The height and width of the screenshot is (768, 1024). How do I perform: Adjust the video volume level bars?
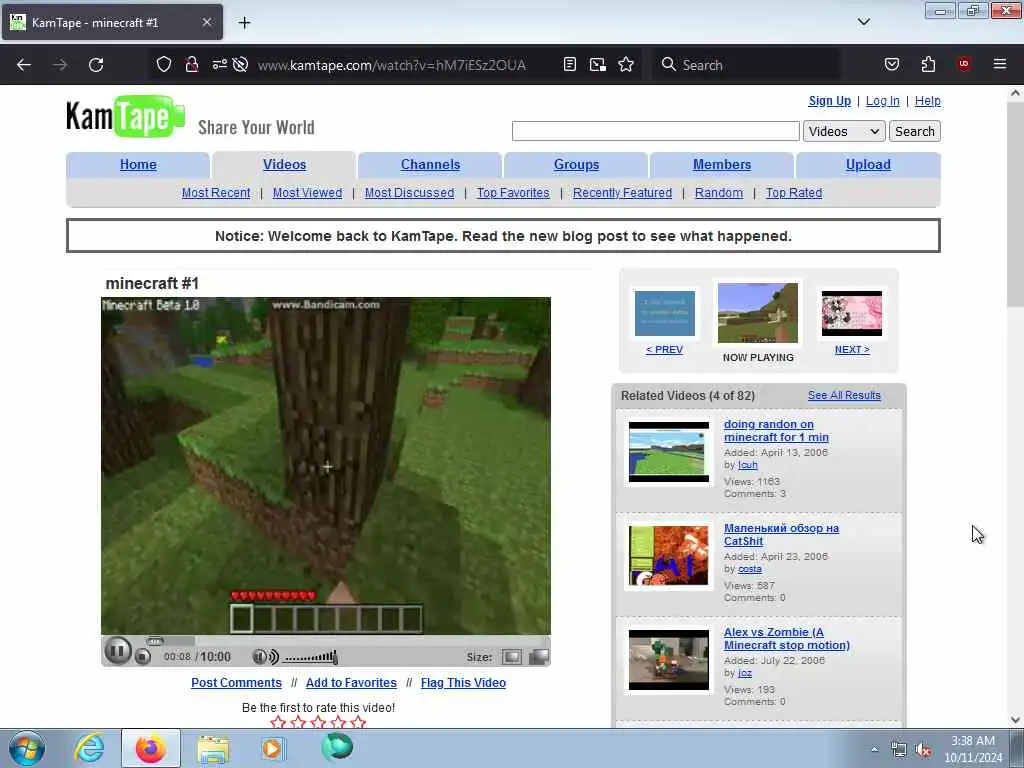(x=311, y=657)
